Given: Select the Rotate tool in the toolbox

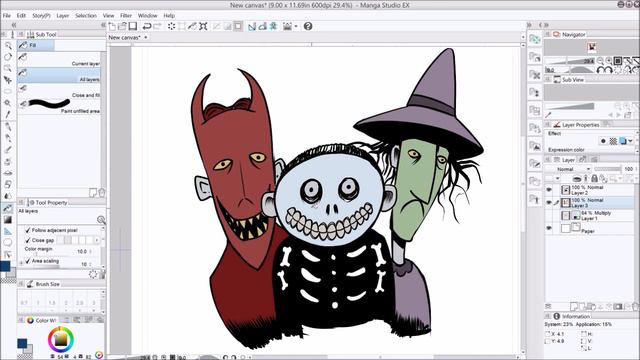Looking at the screenshot, I should click(8, 57).
